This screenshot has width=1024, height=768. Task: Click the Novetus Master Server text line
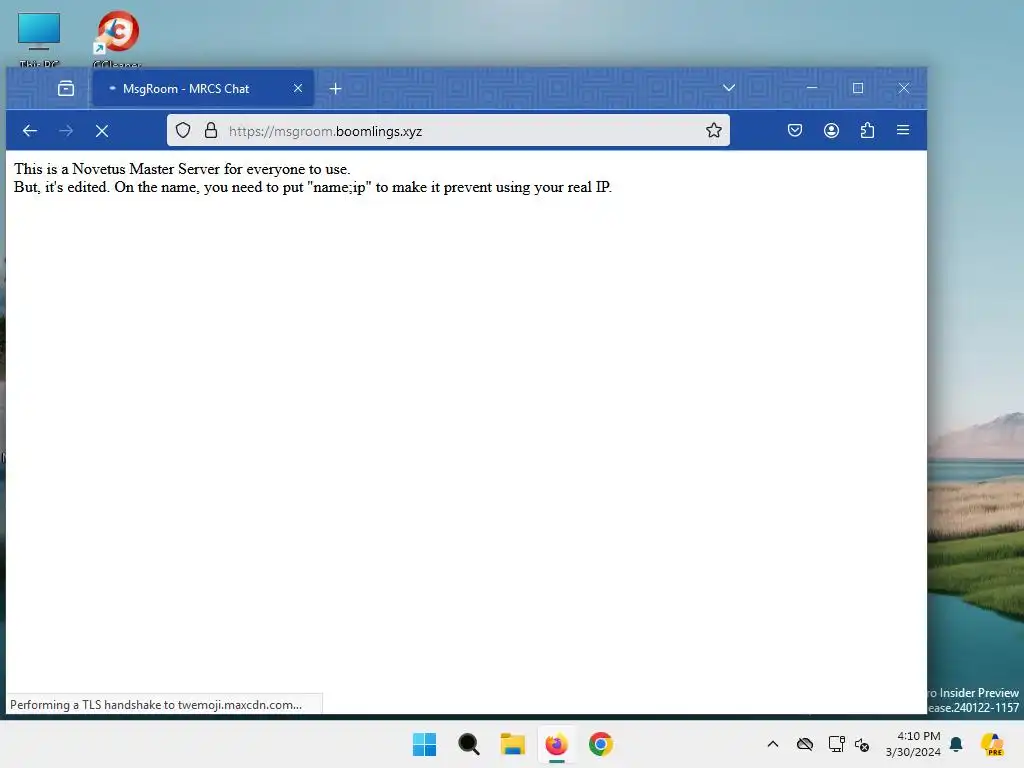(182, 169)
